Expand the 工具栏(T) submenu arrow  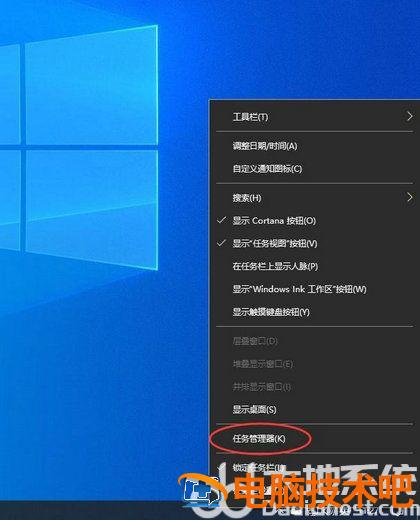click(x=410, y=117)
